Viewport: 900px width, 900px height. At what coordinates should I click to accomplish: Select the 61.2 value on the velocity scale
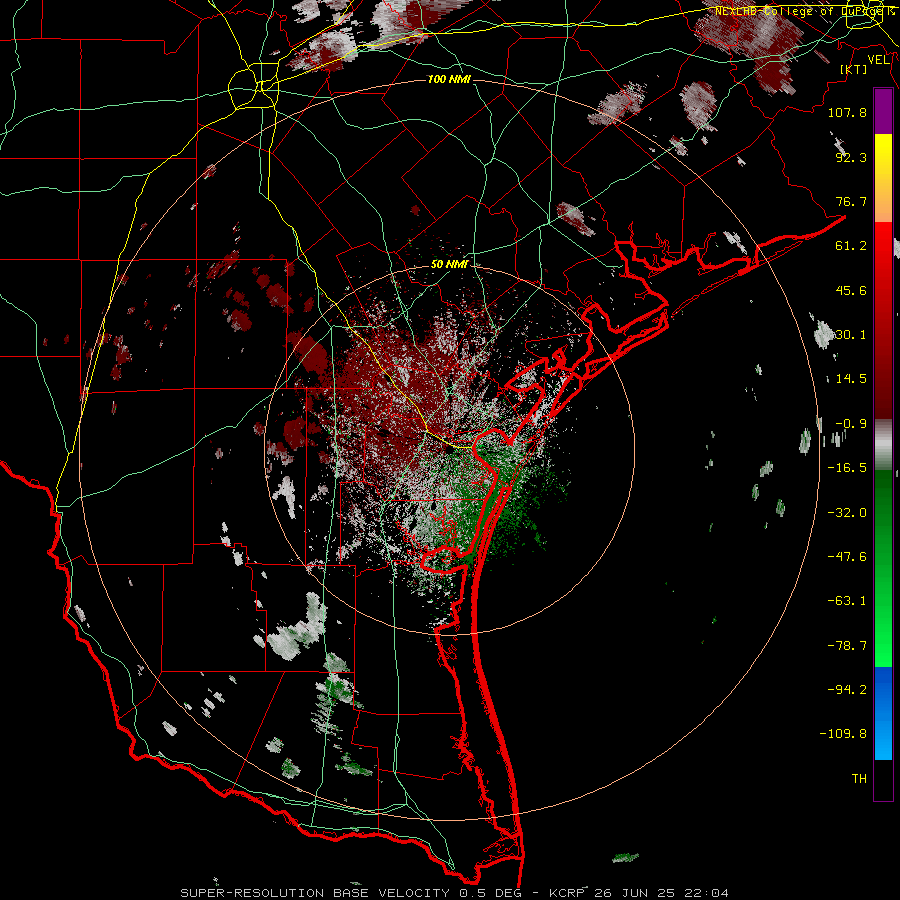pyautogui.click(x=851, y=246)
